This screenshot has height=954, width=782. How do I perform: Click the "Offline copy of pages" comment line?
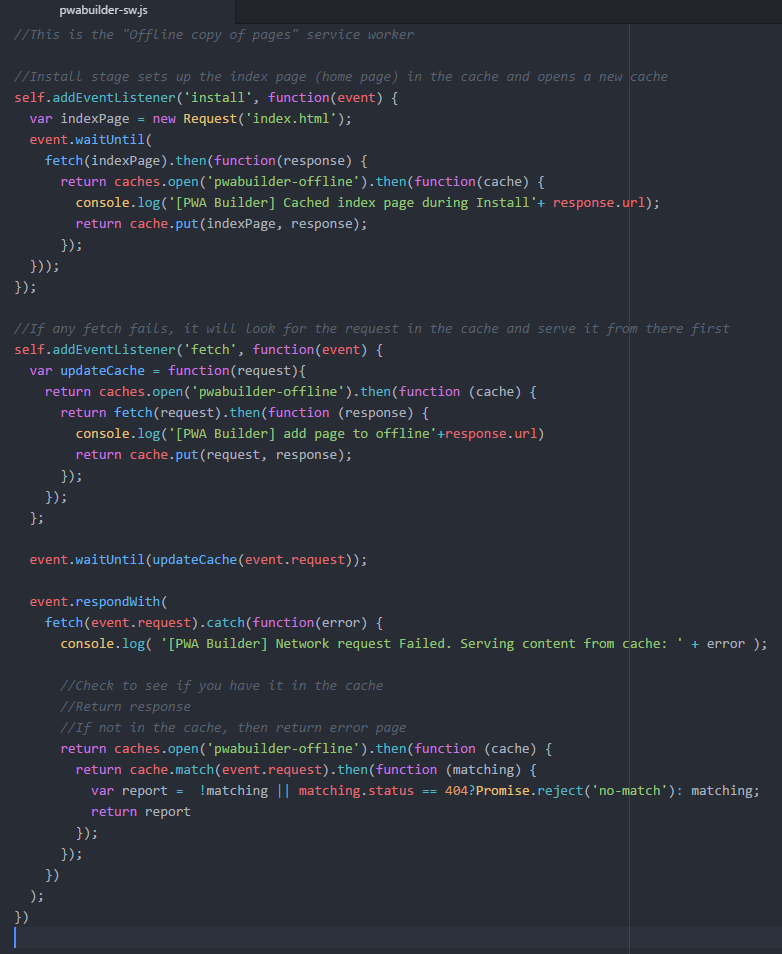pyautogui.click(x=214, y=35)
